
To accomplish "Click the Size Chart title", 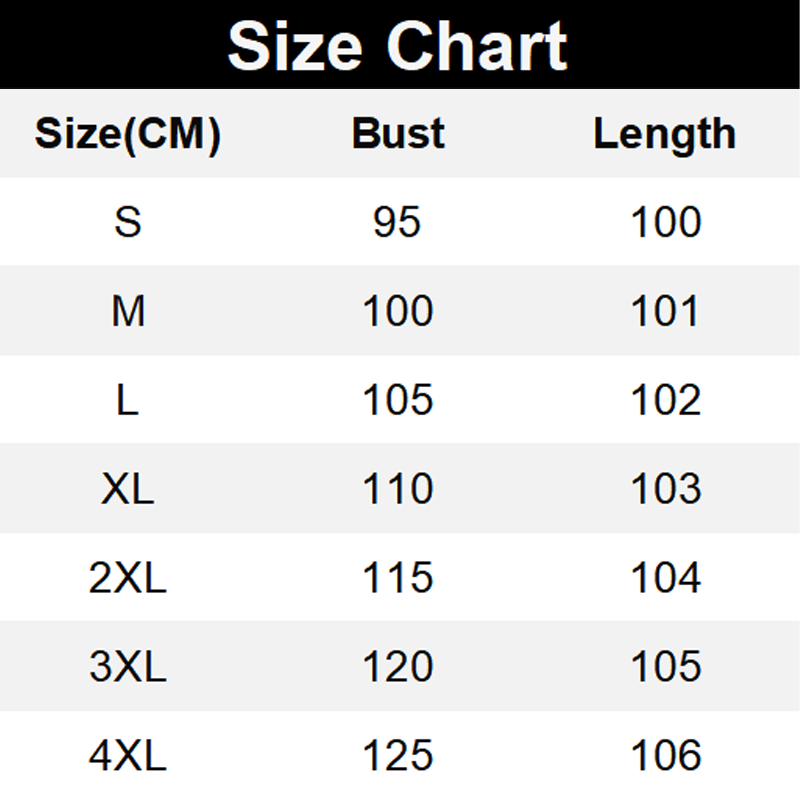I will coord(398,45).
